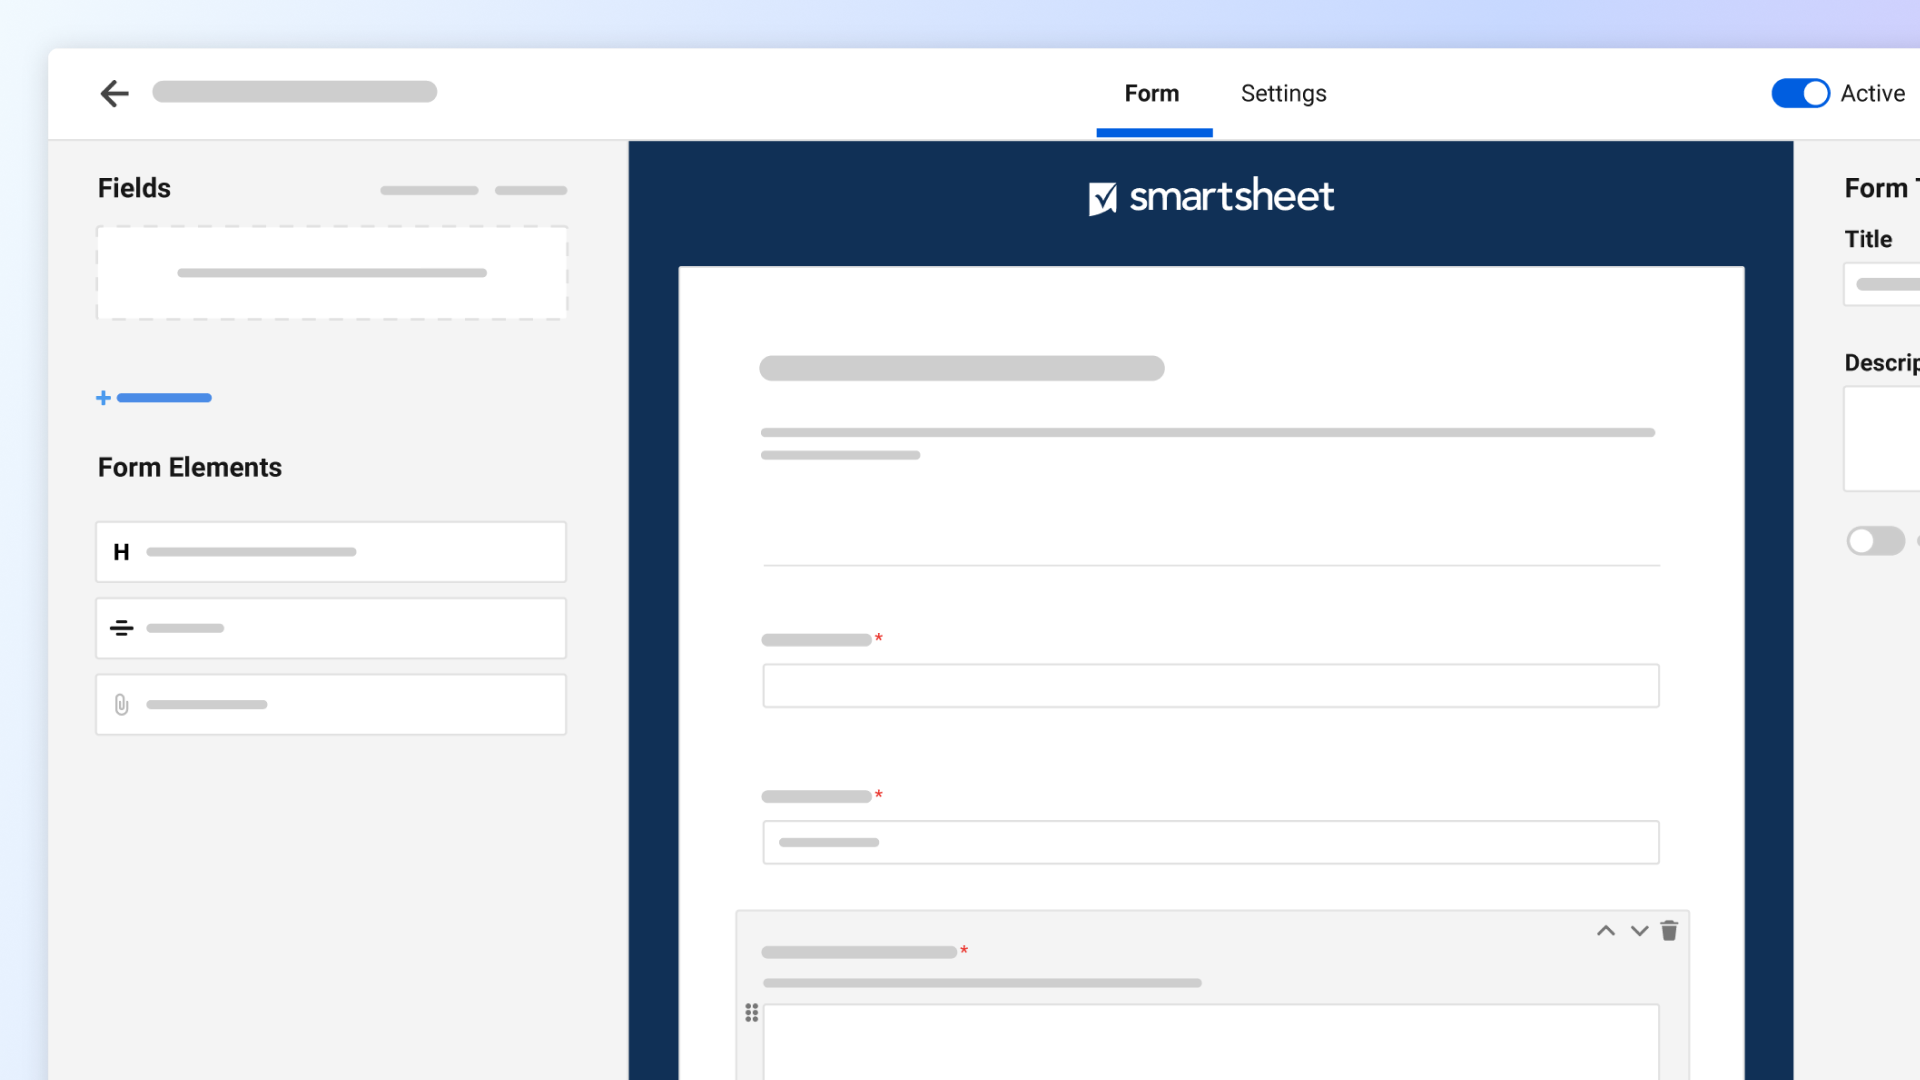Enable the toggle in right settings panel
The image size is (1920, 1080).
pos(1876,541)
